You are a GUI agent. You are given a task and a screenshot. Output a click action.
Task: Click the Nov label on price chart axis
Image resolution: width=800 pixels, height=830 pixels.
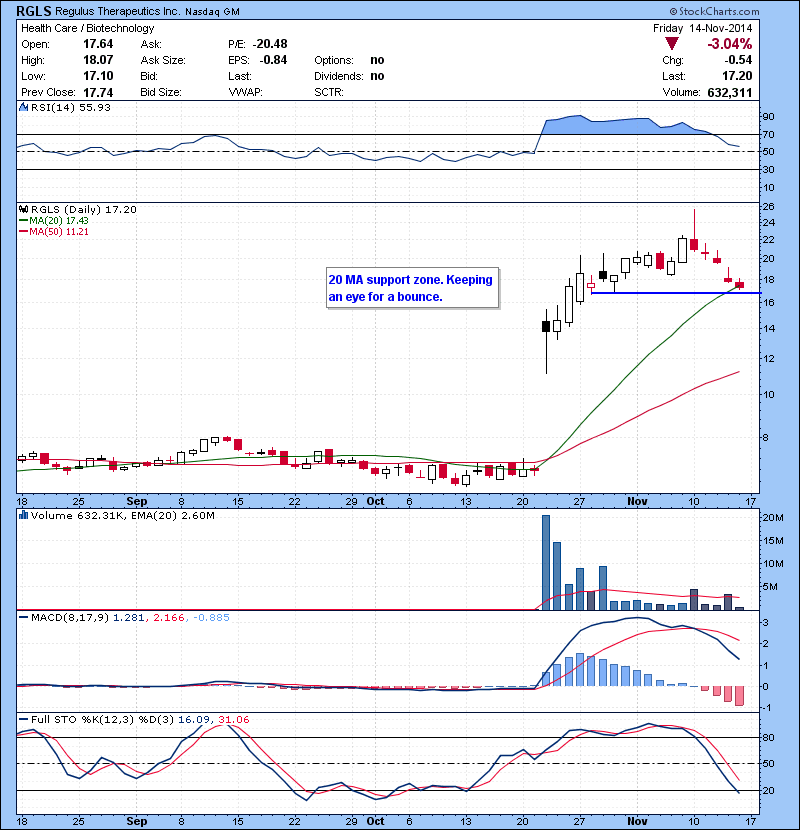(x=637, y=501)
